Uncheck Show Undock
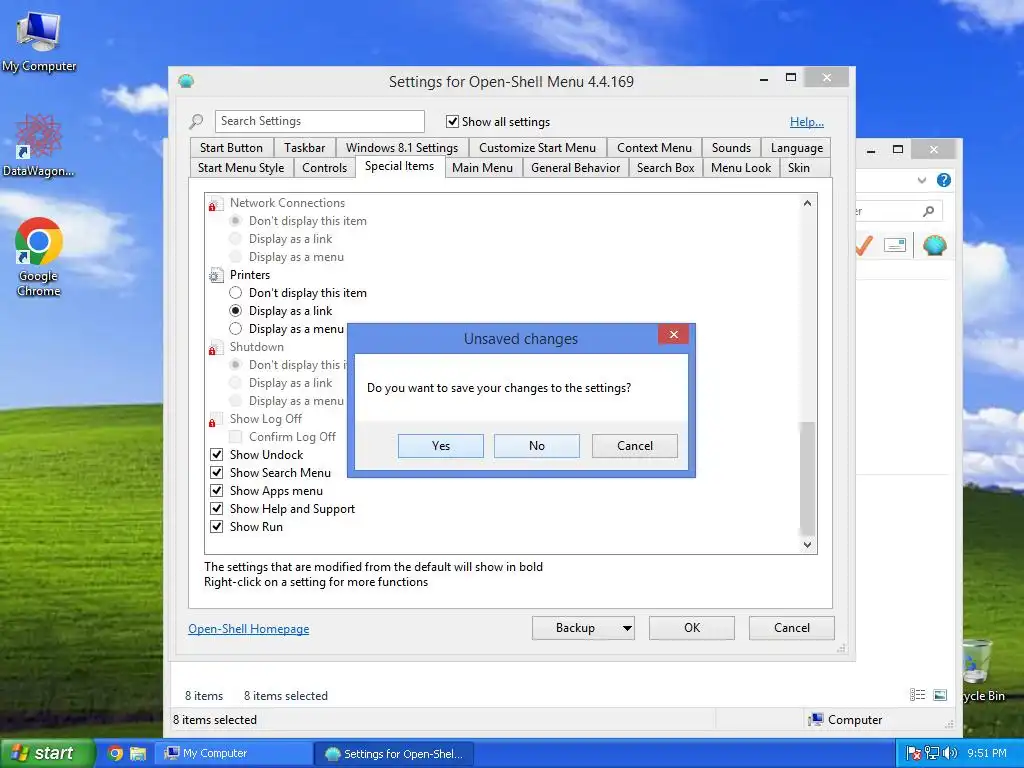The width and height of the screenshot is (1024, 768). click(217, 455)
